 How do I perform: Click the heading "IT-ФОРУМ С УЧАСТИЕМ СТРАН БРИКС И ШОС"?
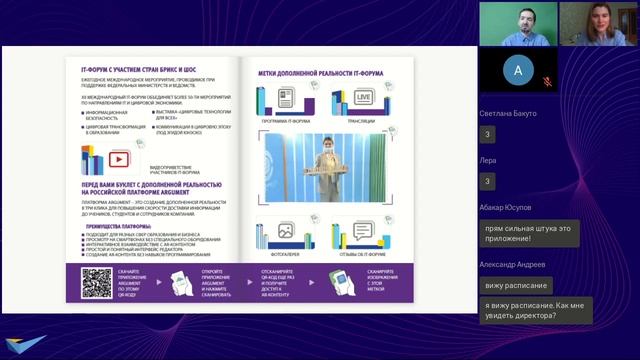[138, 70]
